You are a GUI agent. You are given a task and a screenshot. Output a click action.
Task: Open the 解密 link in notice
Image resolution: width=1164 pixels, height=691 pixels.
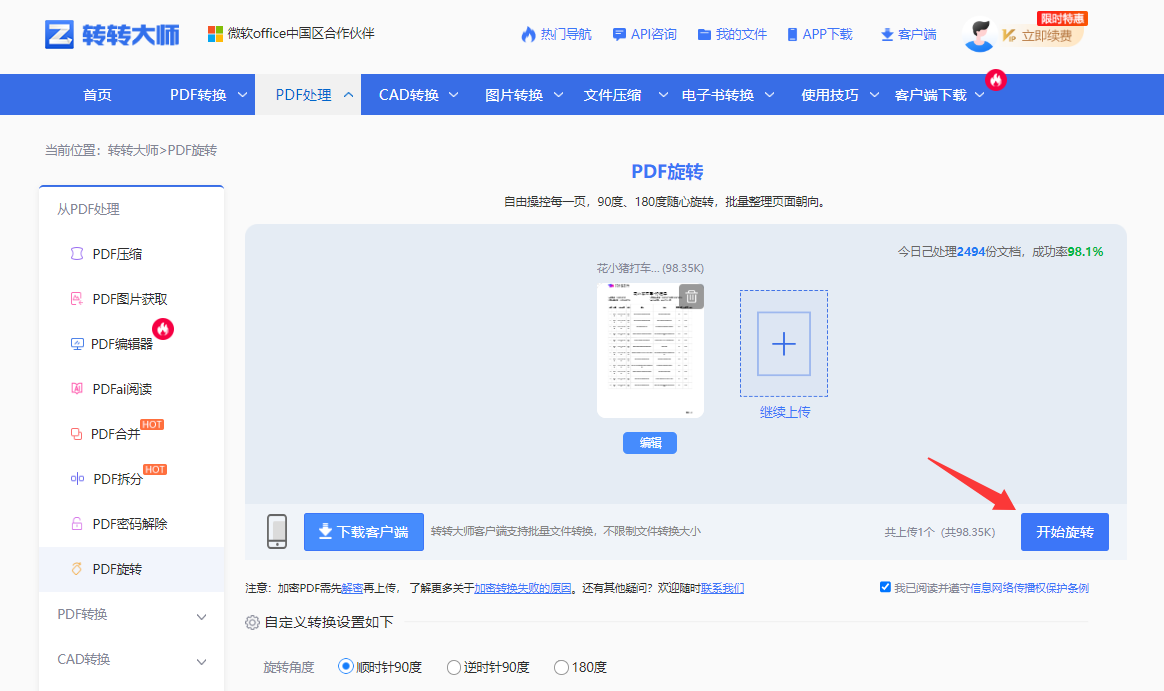tap(352, 588)
